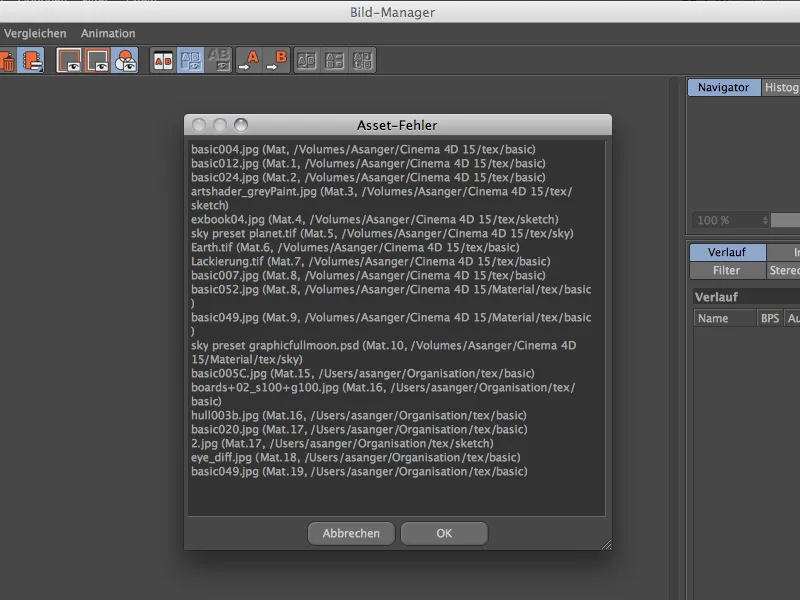
Task: Toggle the color channels circles visibility icon
Action: click(125, 60)
